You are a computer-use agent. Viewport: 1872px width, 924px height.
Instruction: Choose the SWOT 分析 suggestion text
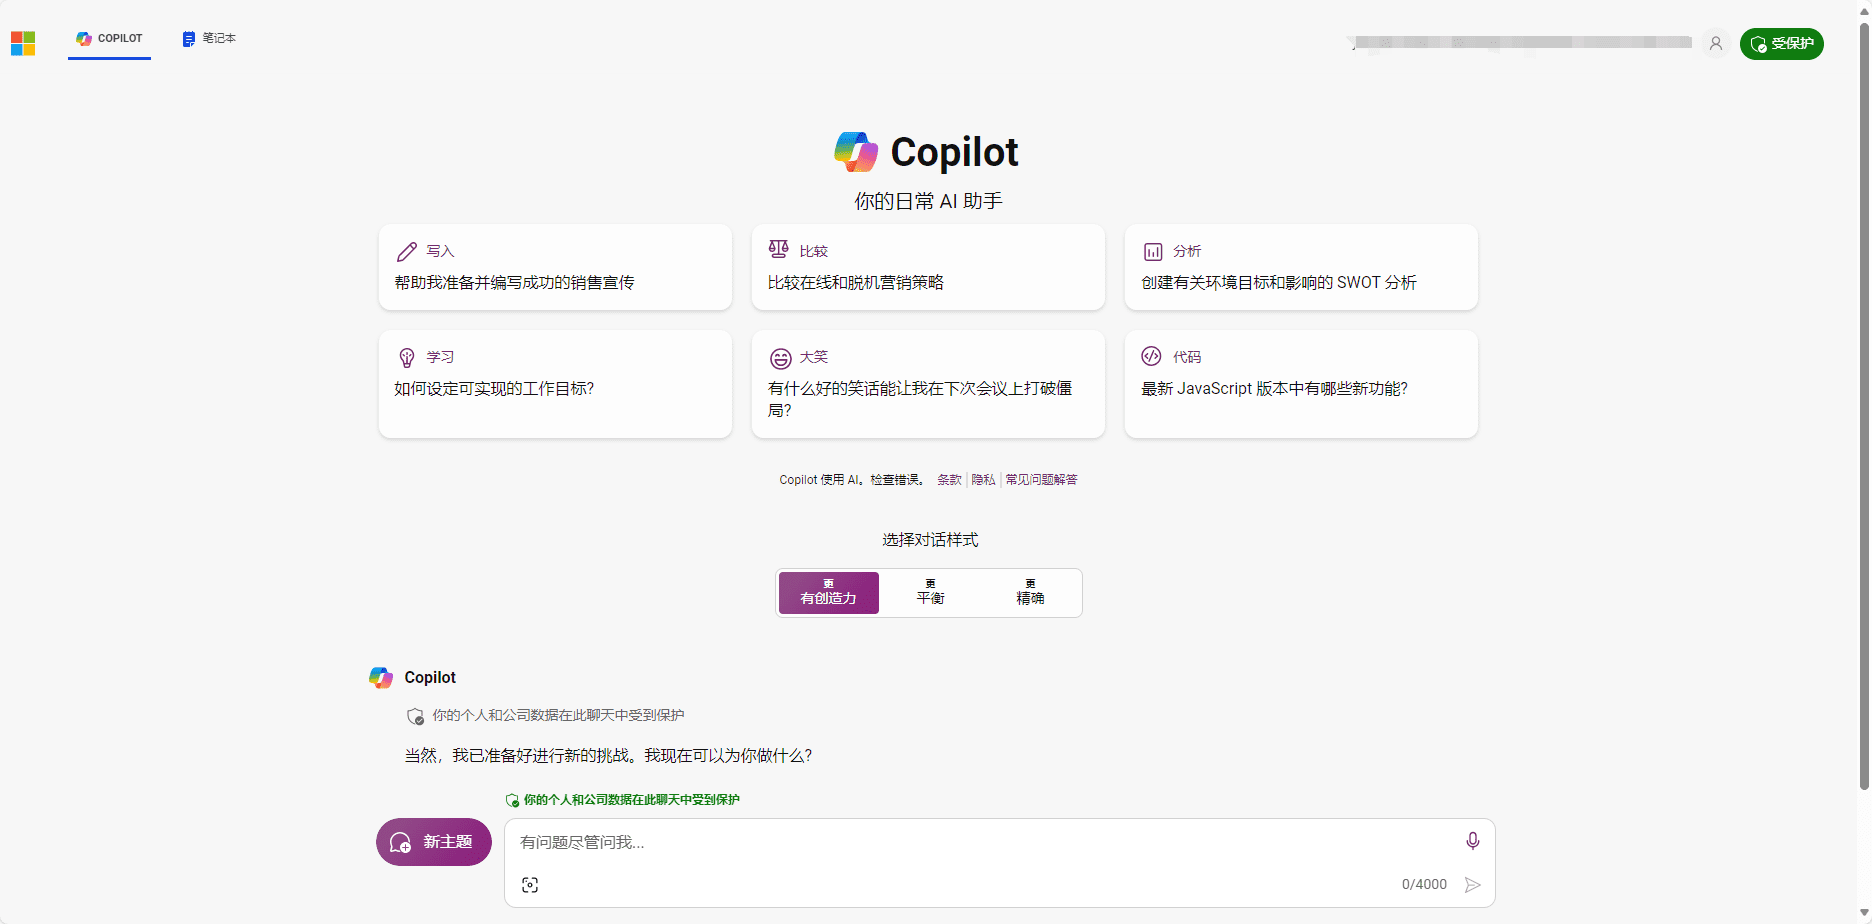pos(1279,283)
